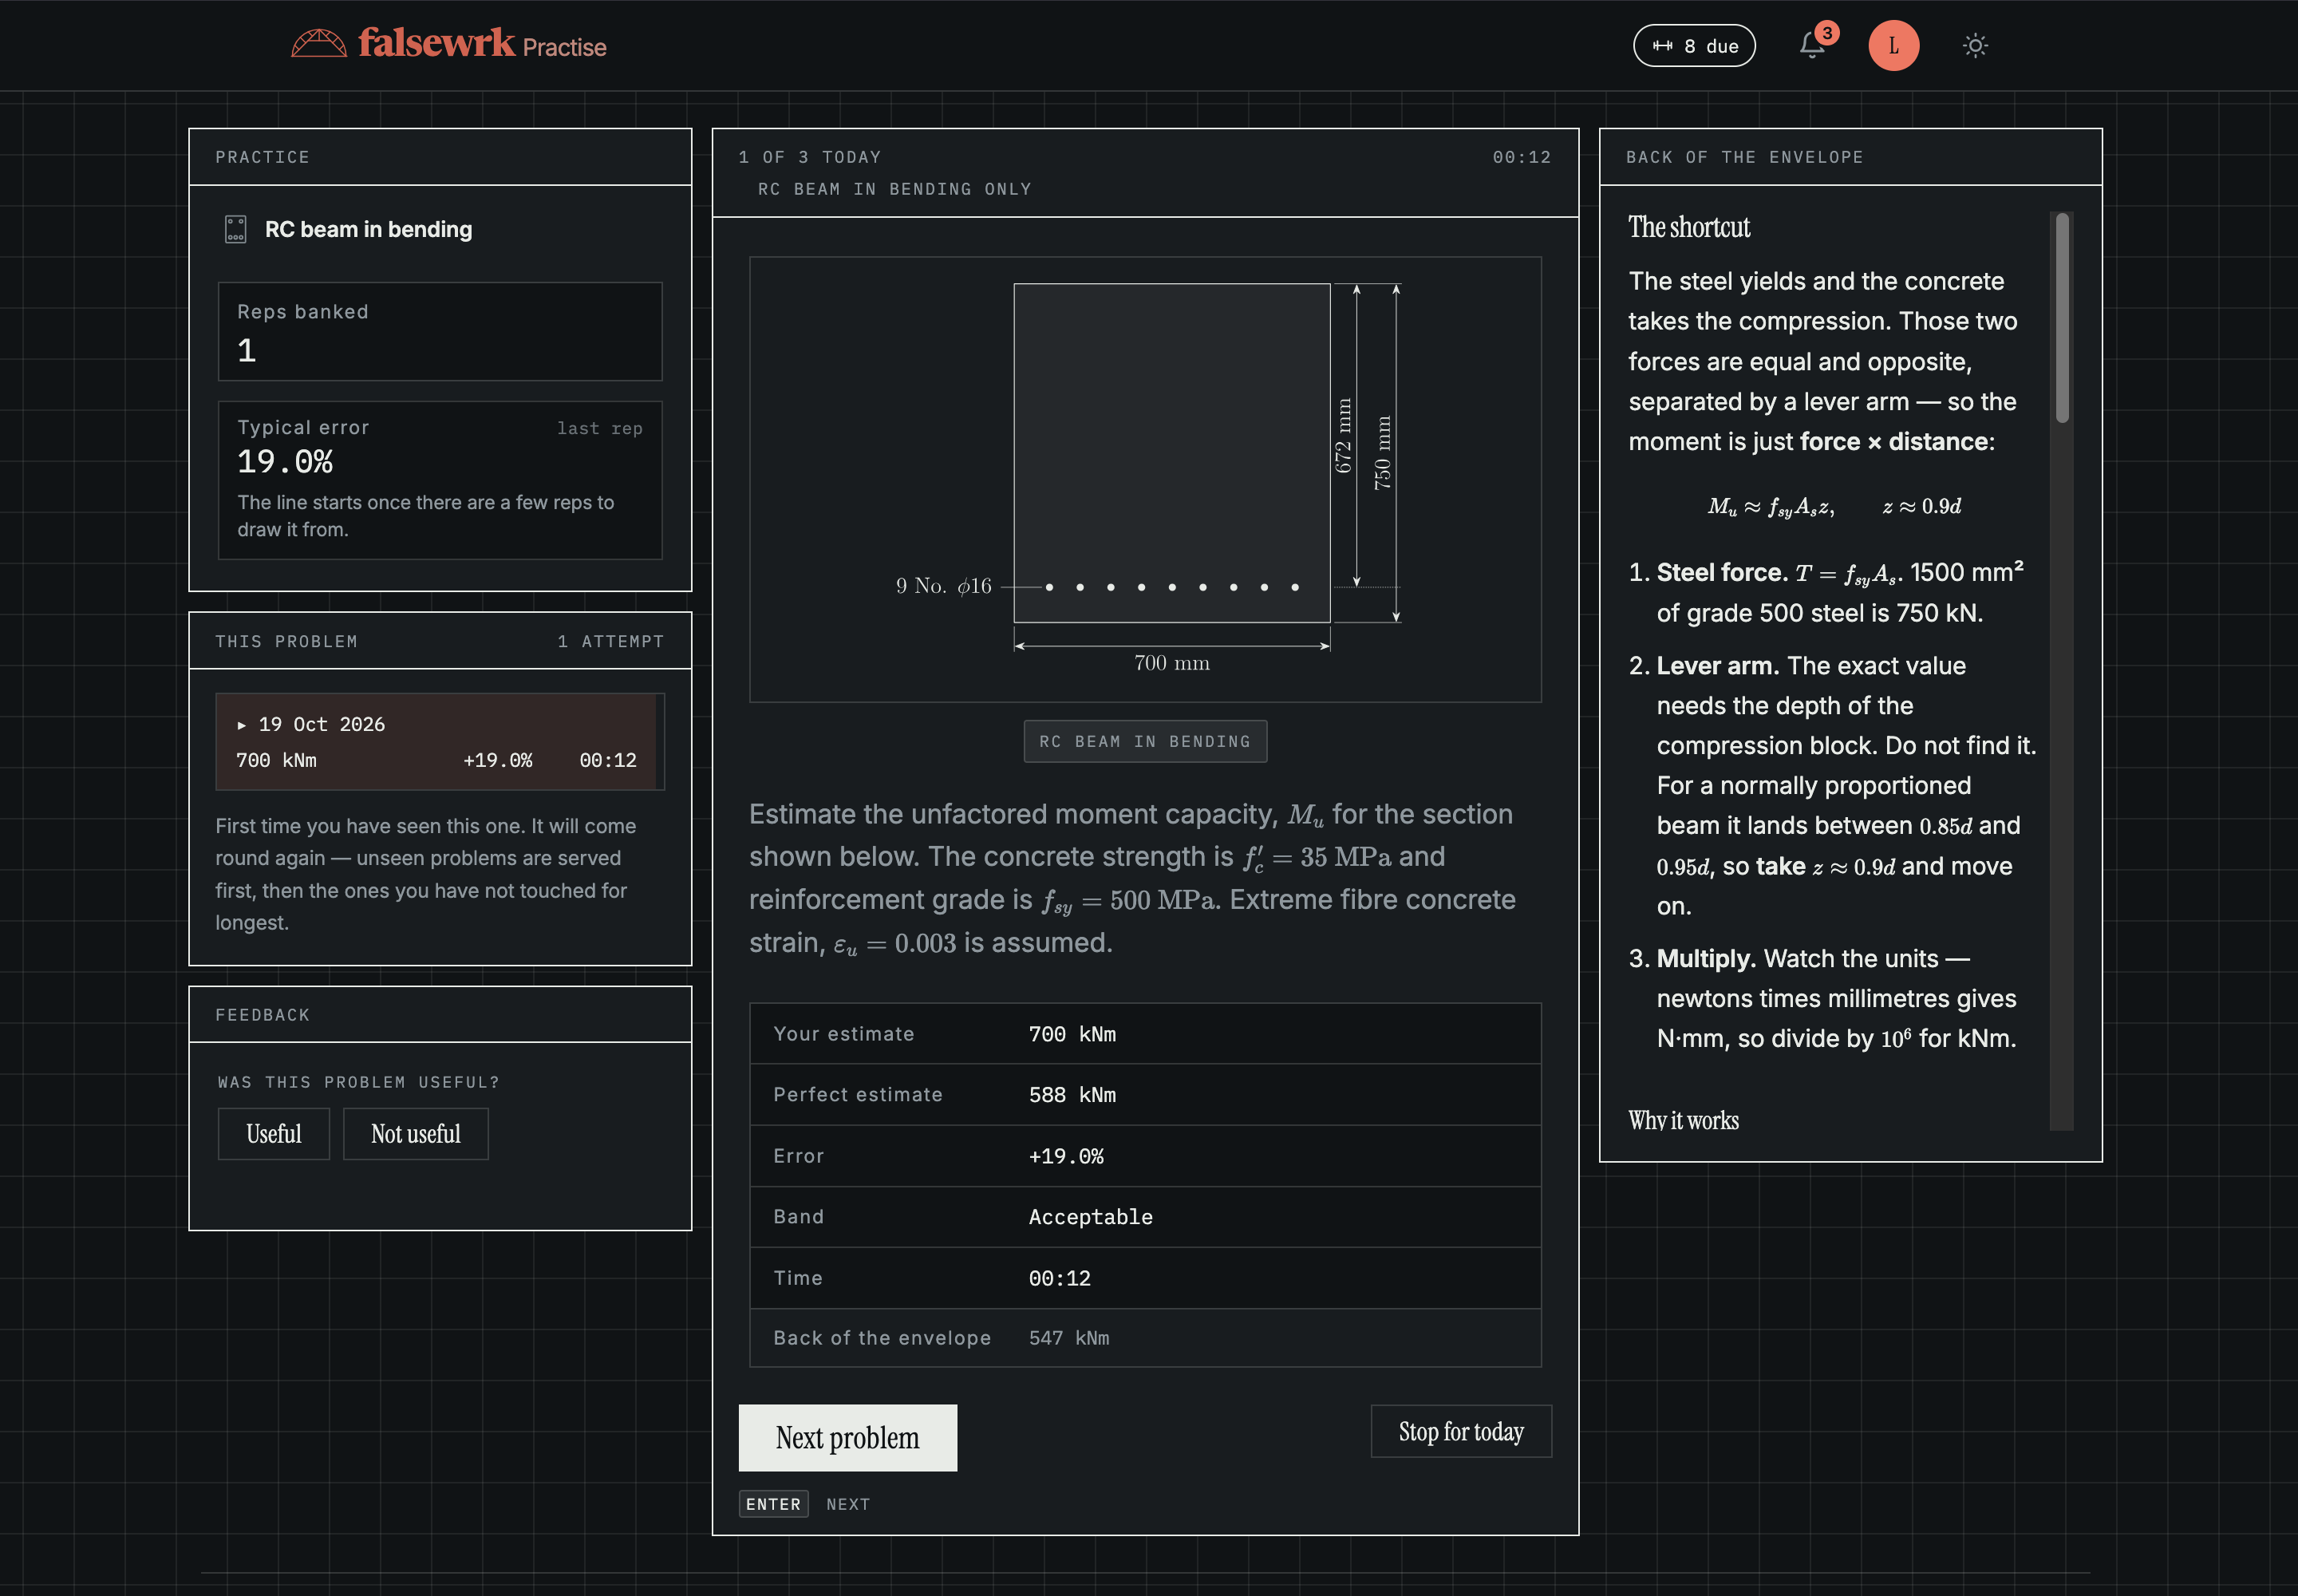This screenshot has height=1596, width=2298.
Task: Go to the Next problem
Action: [x=847, y=1437]
